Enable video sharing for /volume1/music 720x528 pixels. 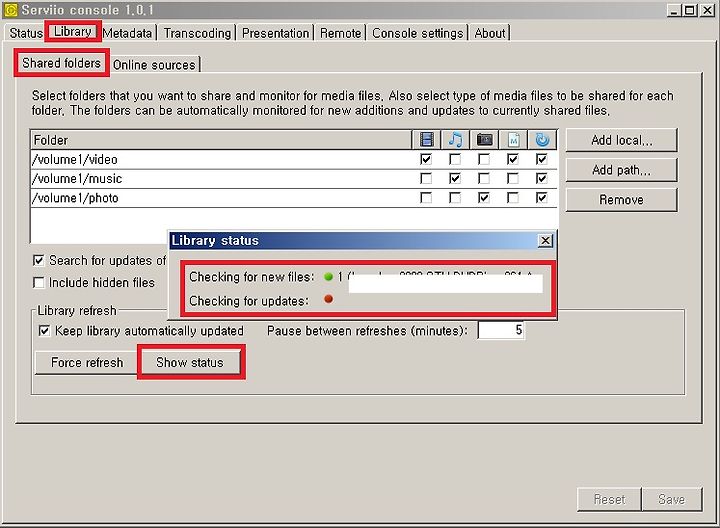click(426, 179)
